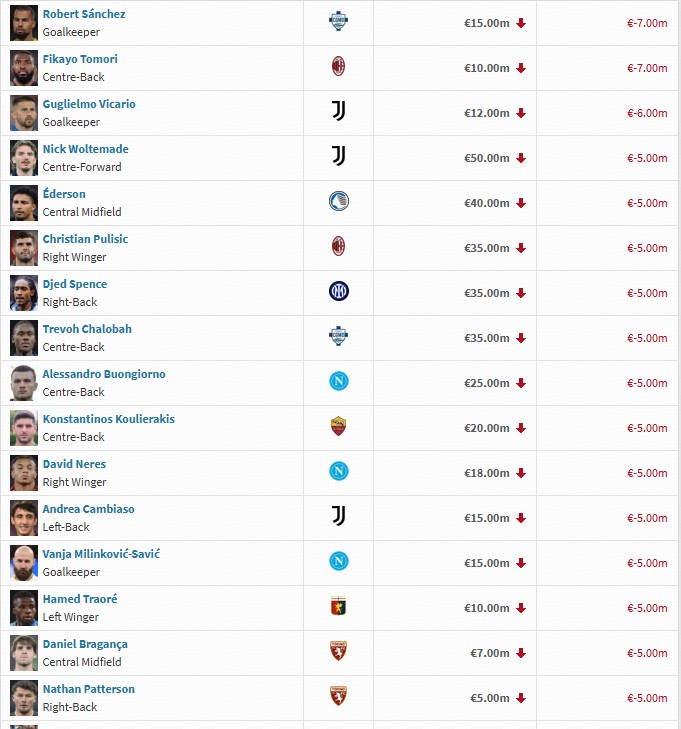Image resolution: width=681 pixels, height=729 pixels.
Task: Open Christian Pulisic player profile link
Action: tap(86, 239)
